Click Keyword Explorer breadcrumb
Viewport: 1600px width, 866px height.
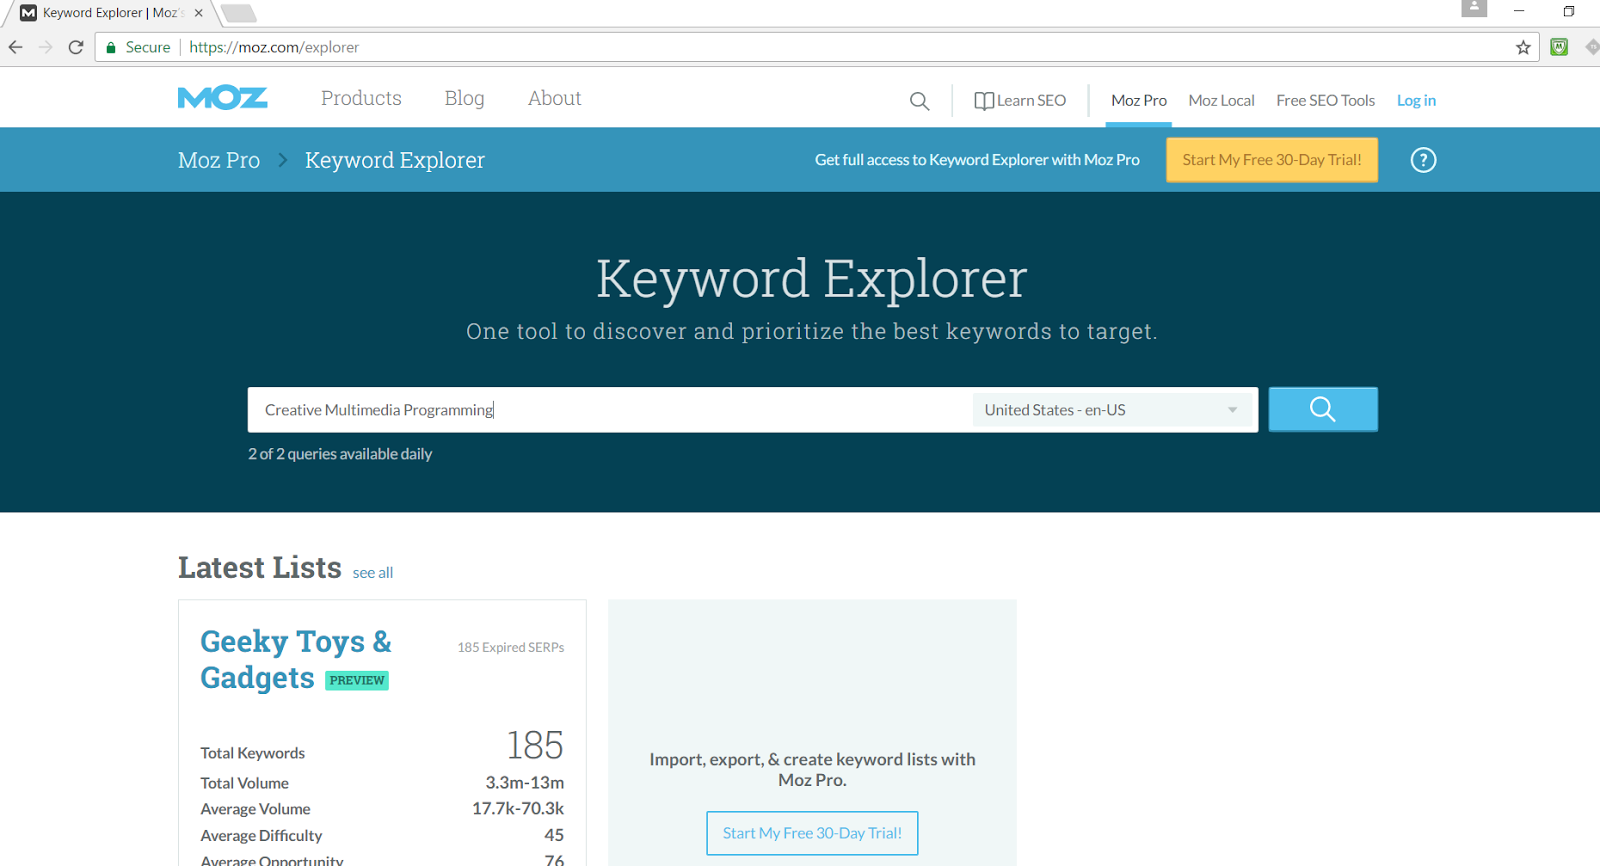coord(395,160)
